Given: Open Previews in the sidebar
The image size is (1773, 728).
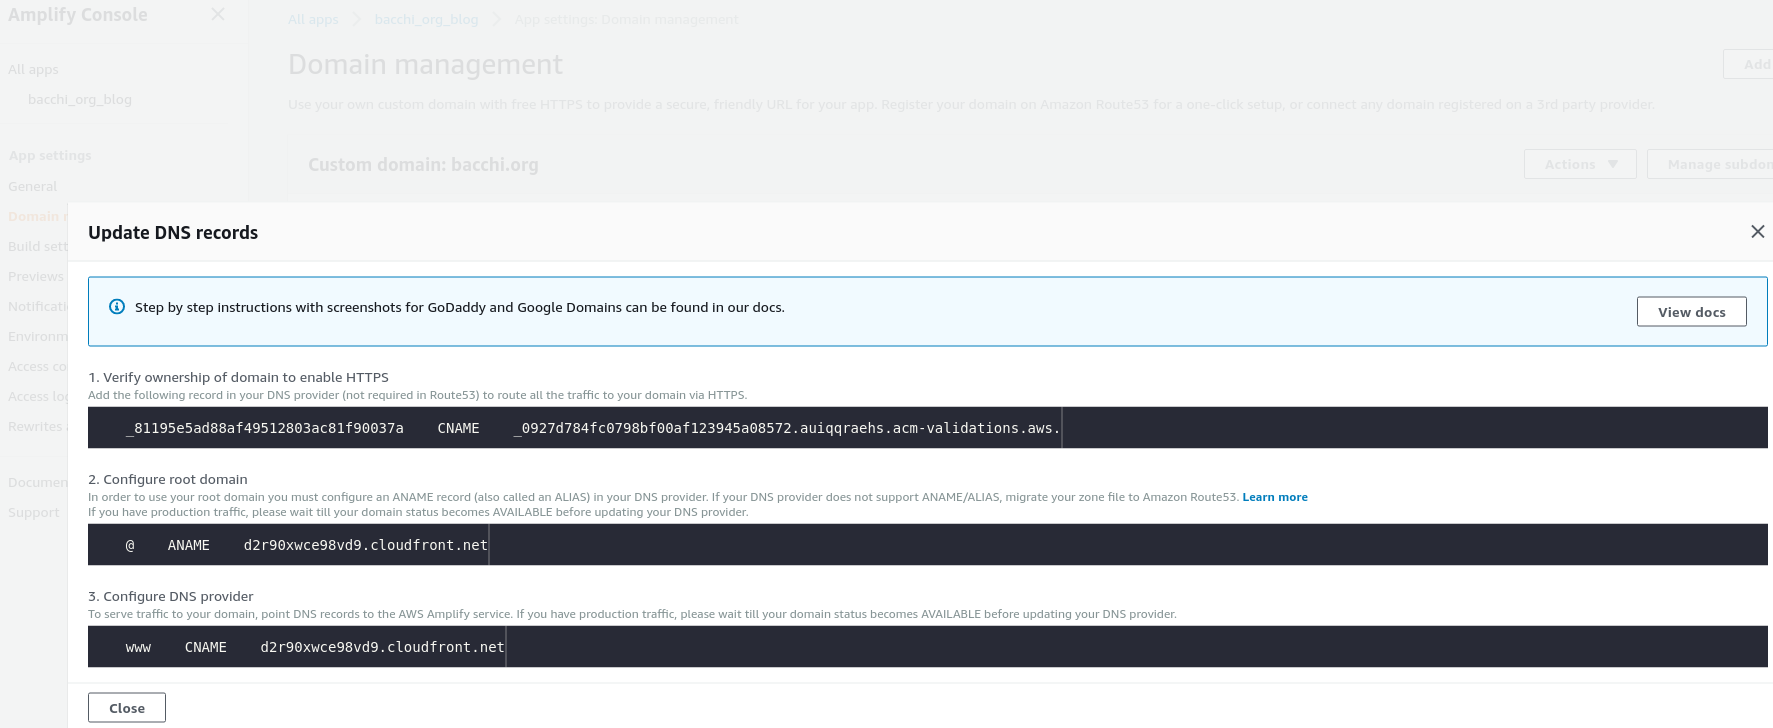Looking at the screenshot, I should 35,276.
